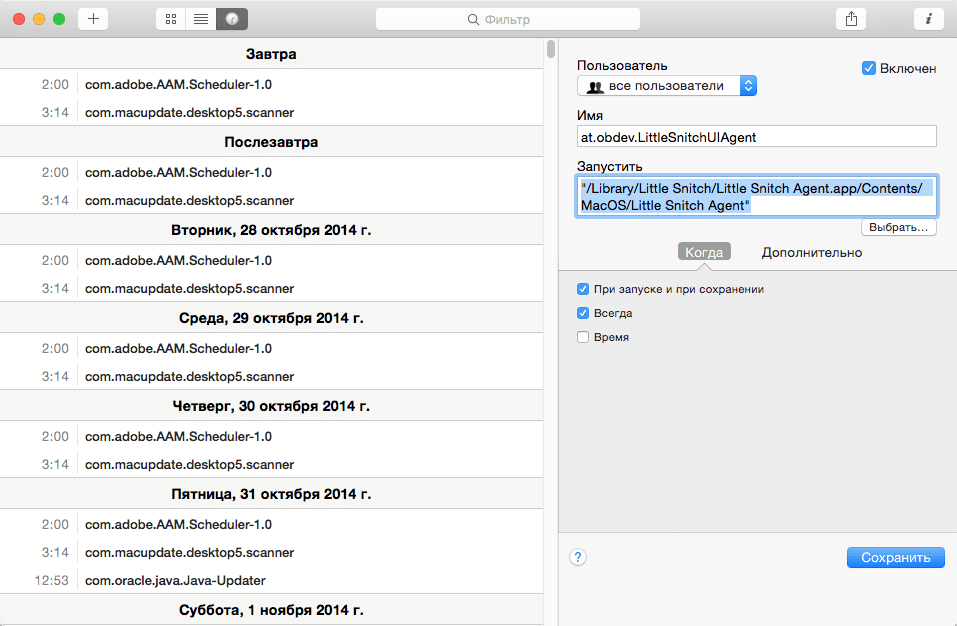Click the 12:53 time entry
Screen dimensions: 957x626
(51, 580)
